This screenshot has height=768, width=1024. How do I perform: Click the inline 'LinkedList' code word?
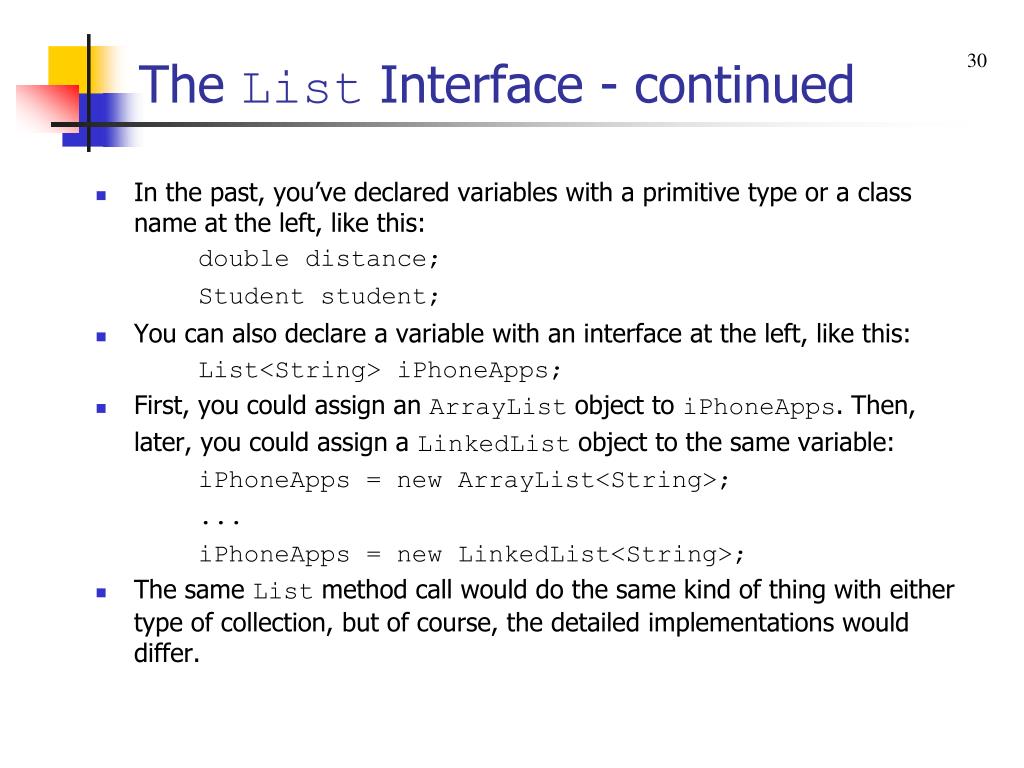tap(494, 444)
